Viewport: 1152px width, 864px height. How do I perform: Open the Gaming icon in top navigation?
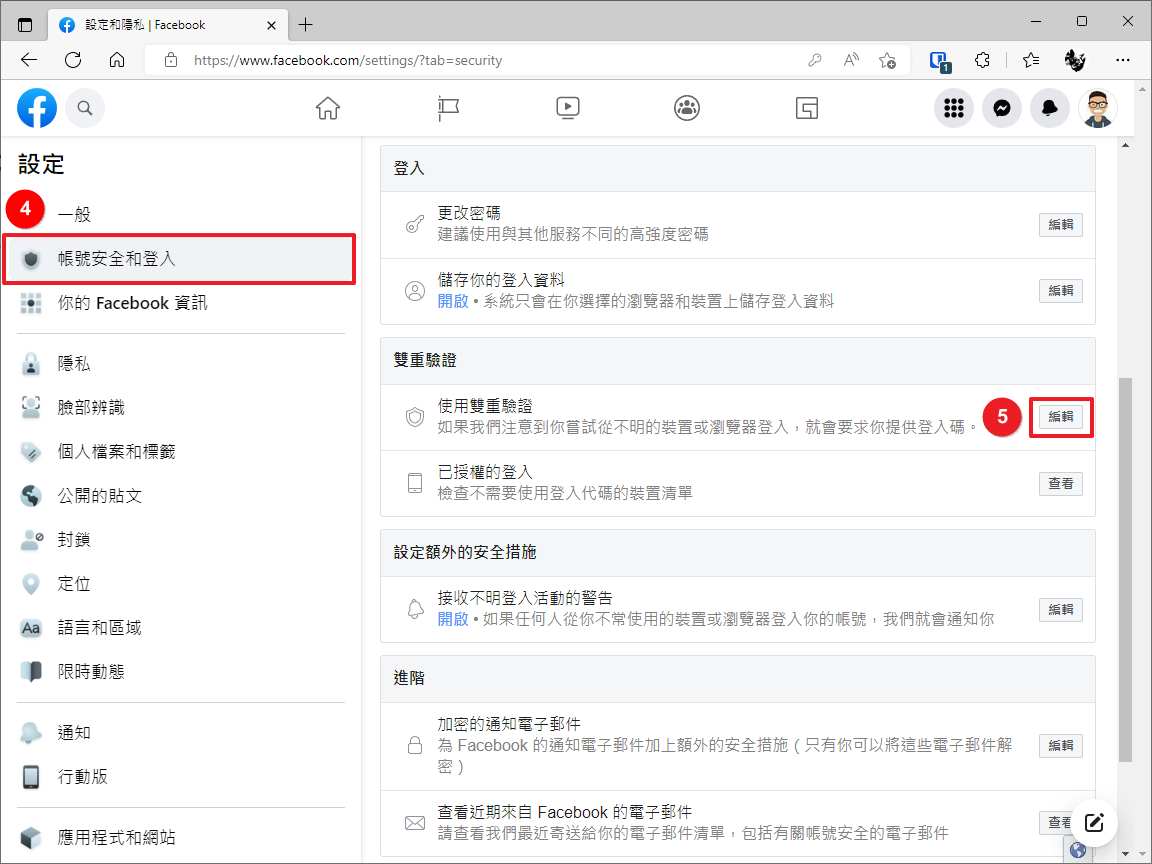click(x=807, y=108)
